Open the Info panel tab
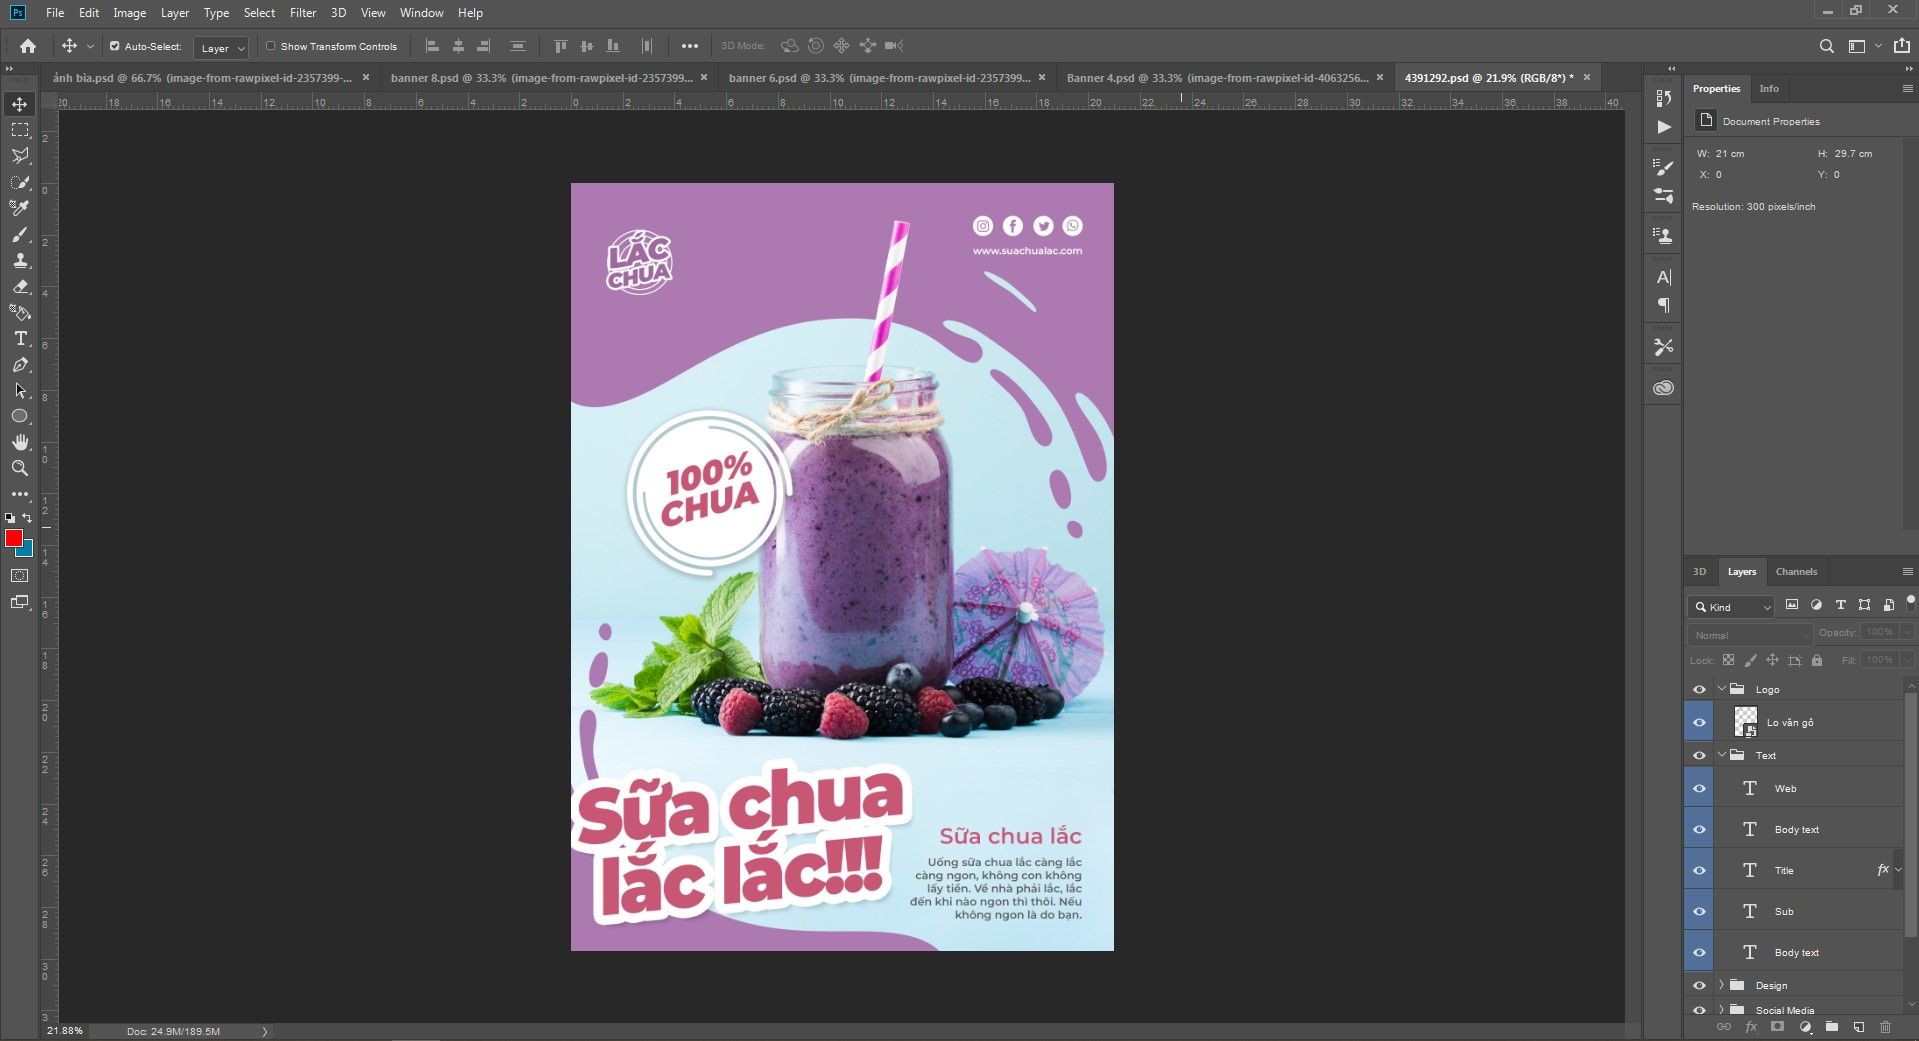 (1769, 89)
